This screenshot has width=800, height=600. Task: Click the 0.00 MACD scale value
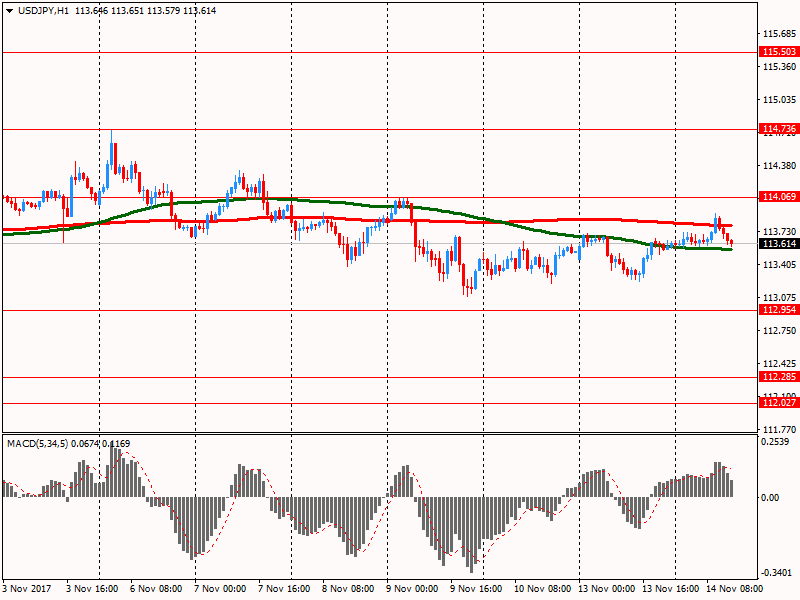point(769,497)
